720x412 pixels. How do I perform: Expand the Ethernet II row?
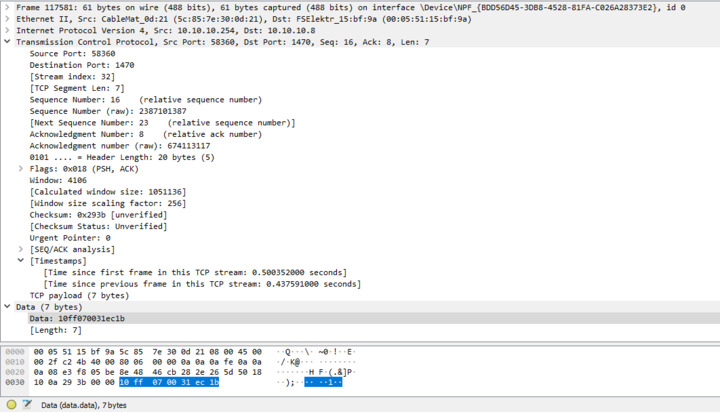click(7, 19)
